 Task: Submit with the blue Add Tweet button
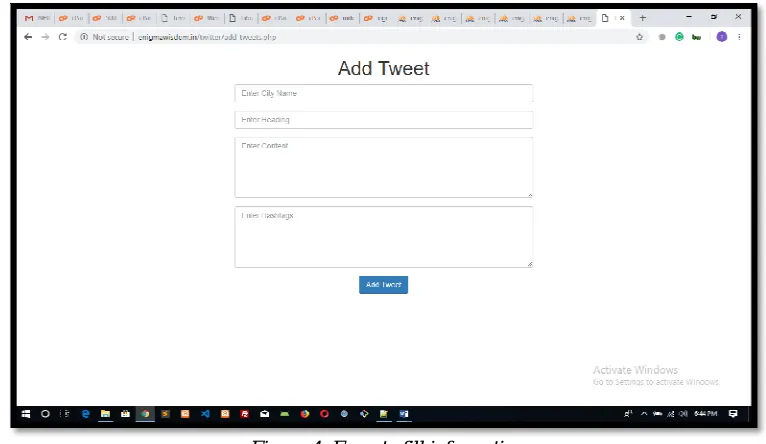click(383, 285)
